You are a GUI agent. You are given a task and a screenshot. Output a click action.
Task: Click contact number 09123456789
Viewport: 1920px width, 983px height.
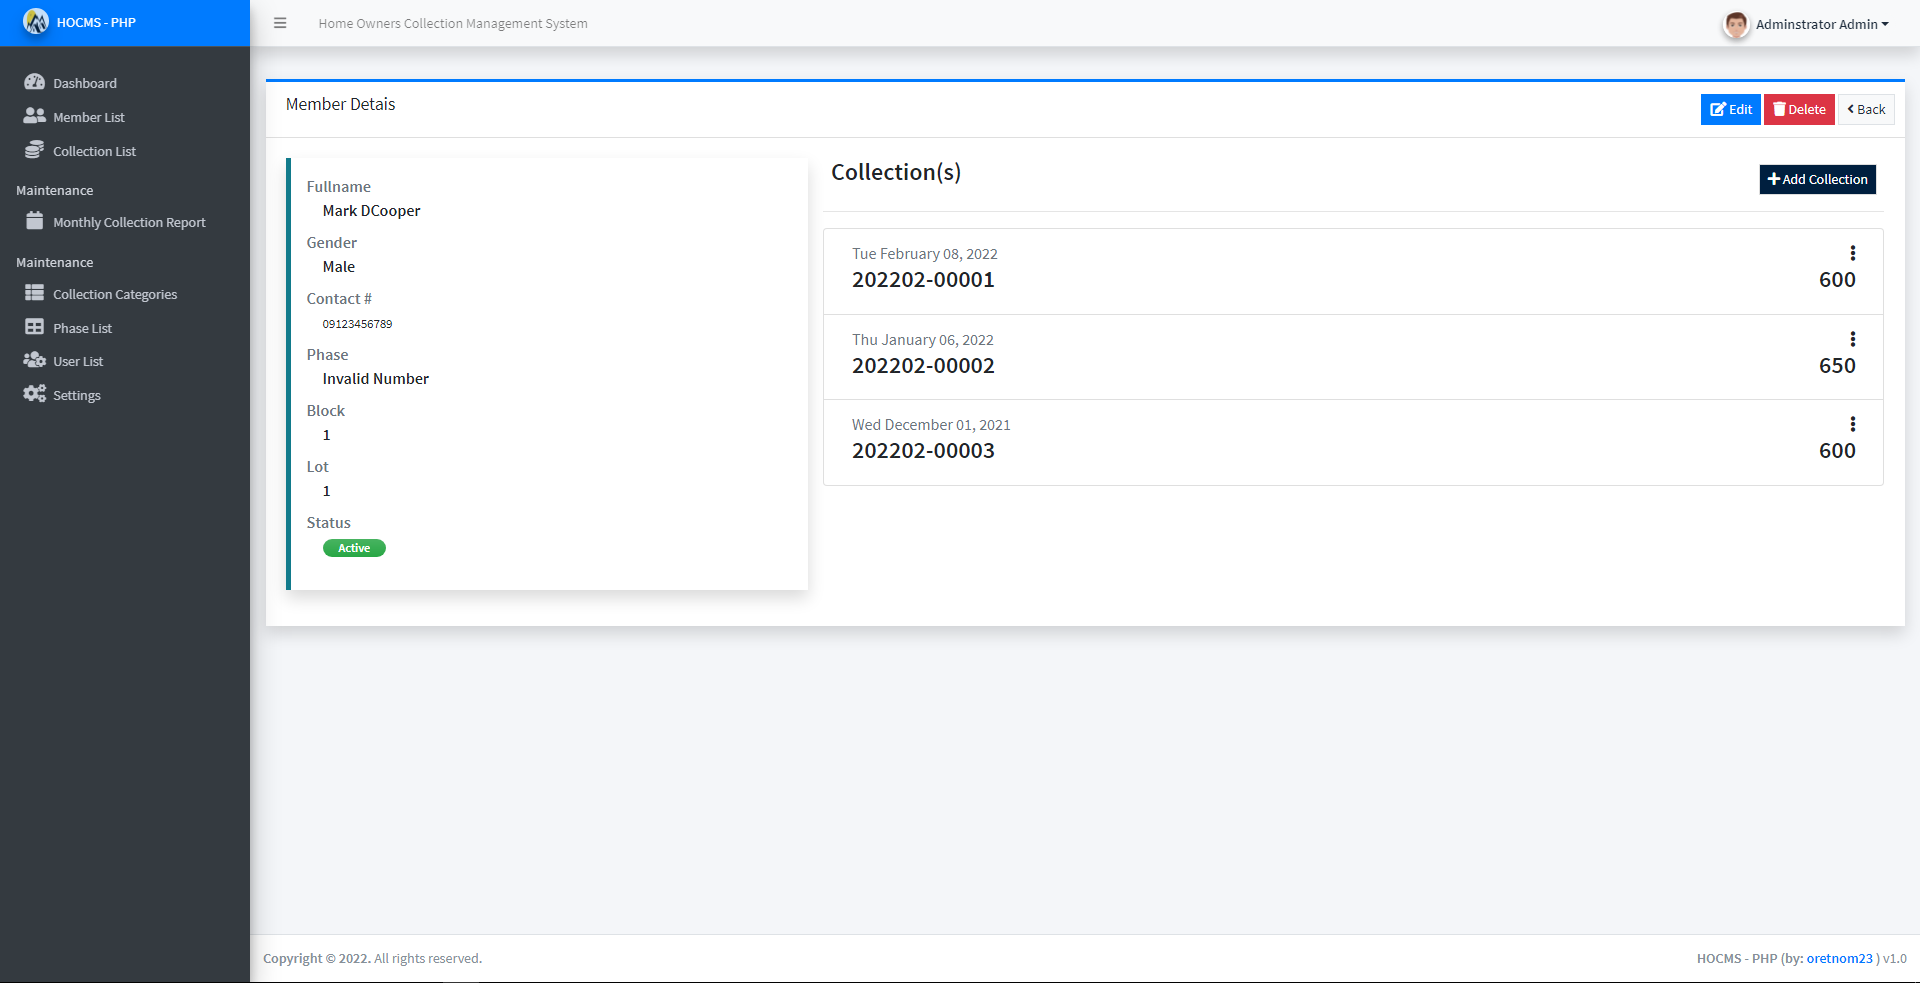click(357, 324)
